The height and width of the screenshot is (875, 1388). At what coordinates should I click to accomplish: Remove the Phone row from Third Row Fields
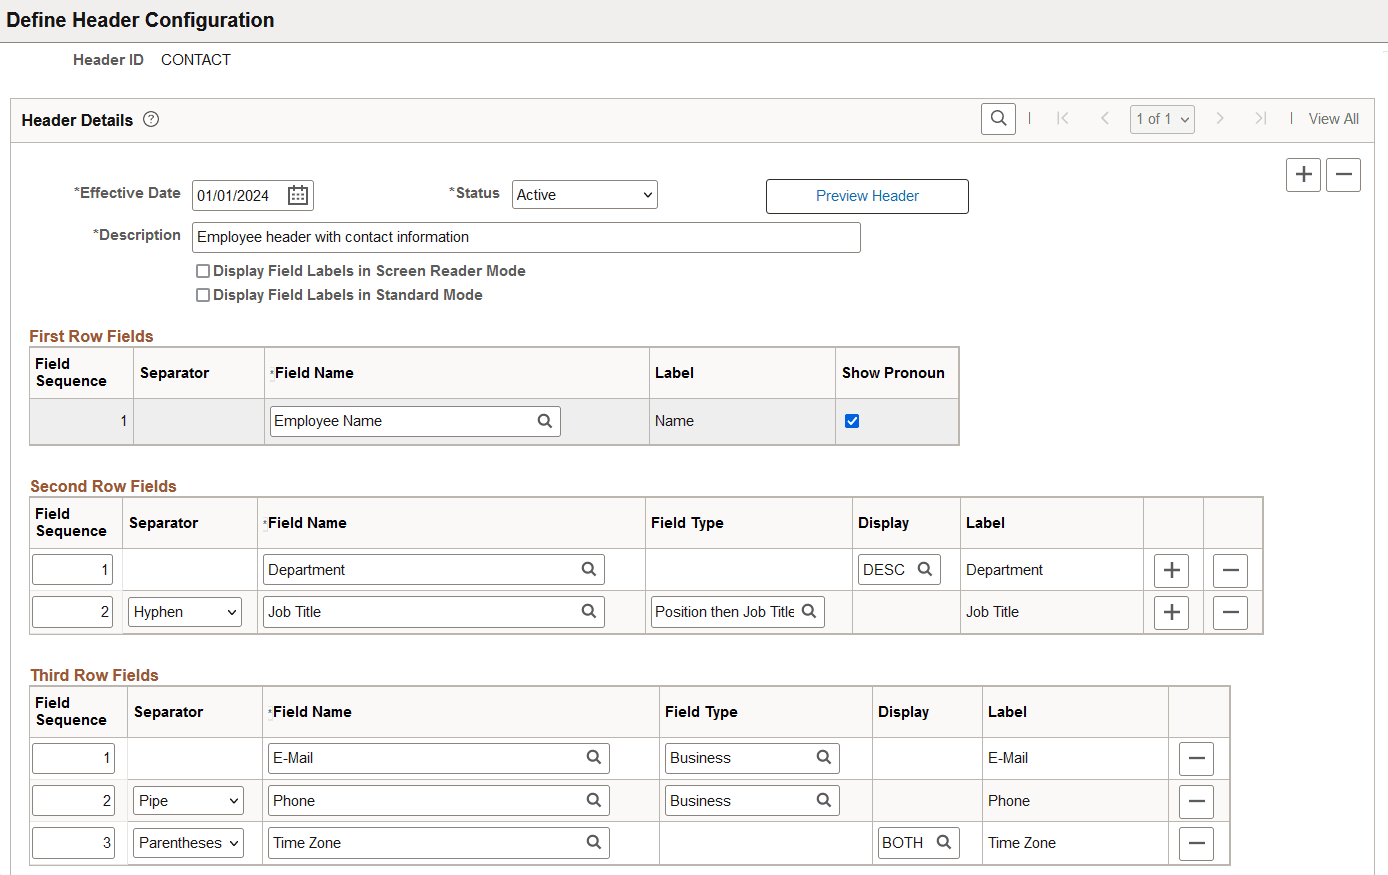click(1196, 800)
